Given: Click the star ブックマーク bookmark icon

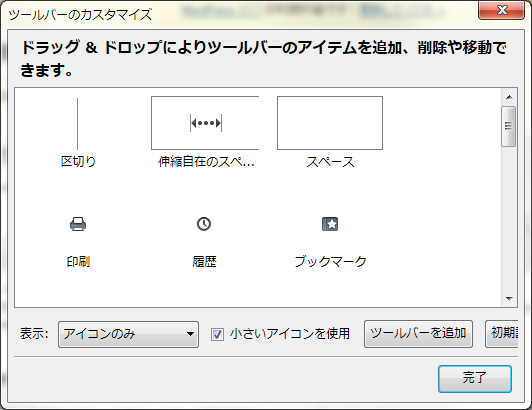Looking at the screenshot, I should pyautogui.click(x=330, y=224).
